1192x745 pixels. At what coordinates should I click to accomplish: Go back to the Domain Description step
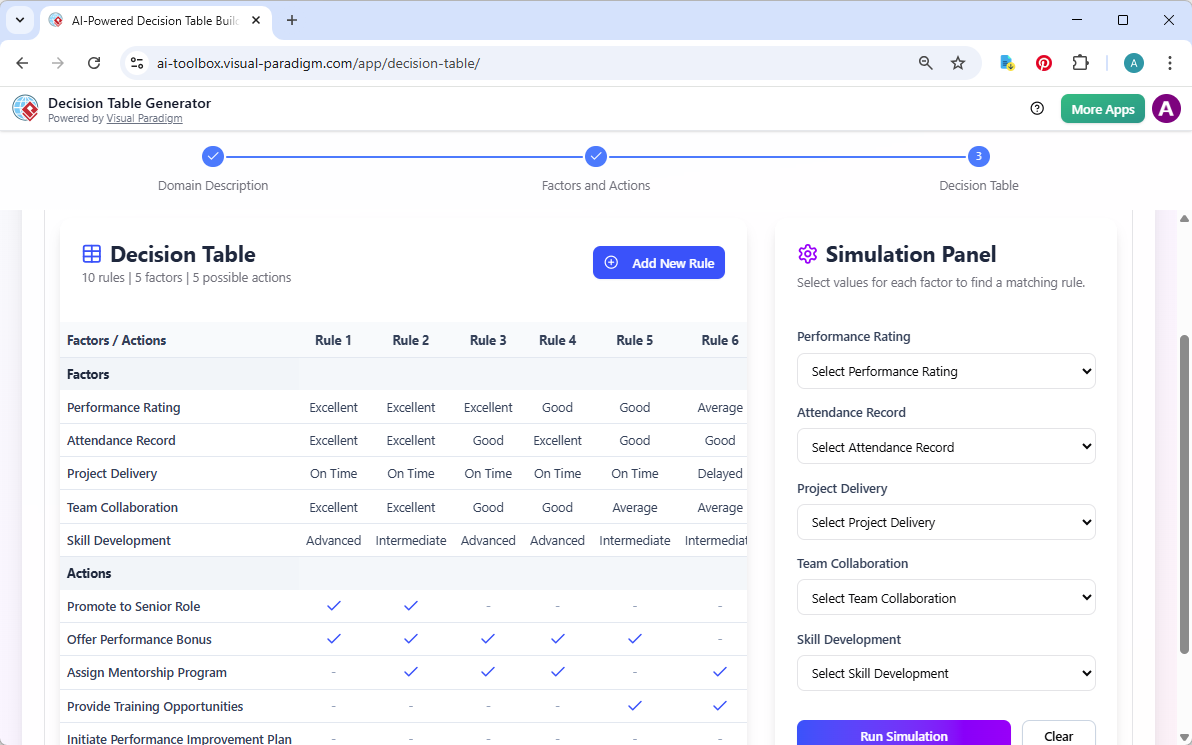[x=213, y=156]
